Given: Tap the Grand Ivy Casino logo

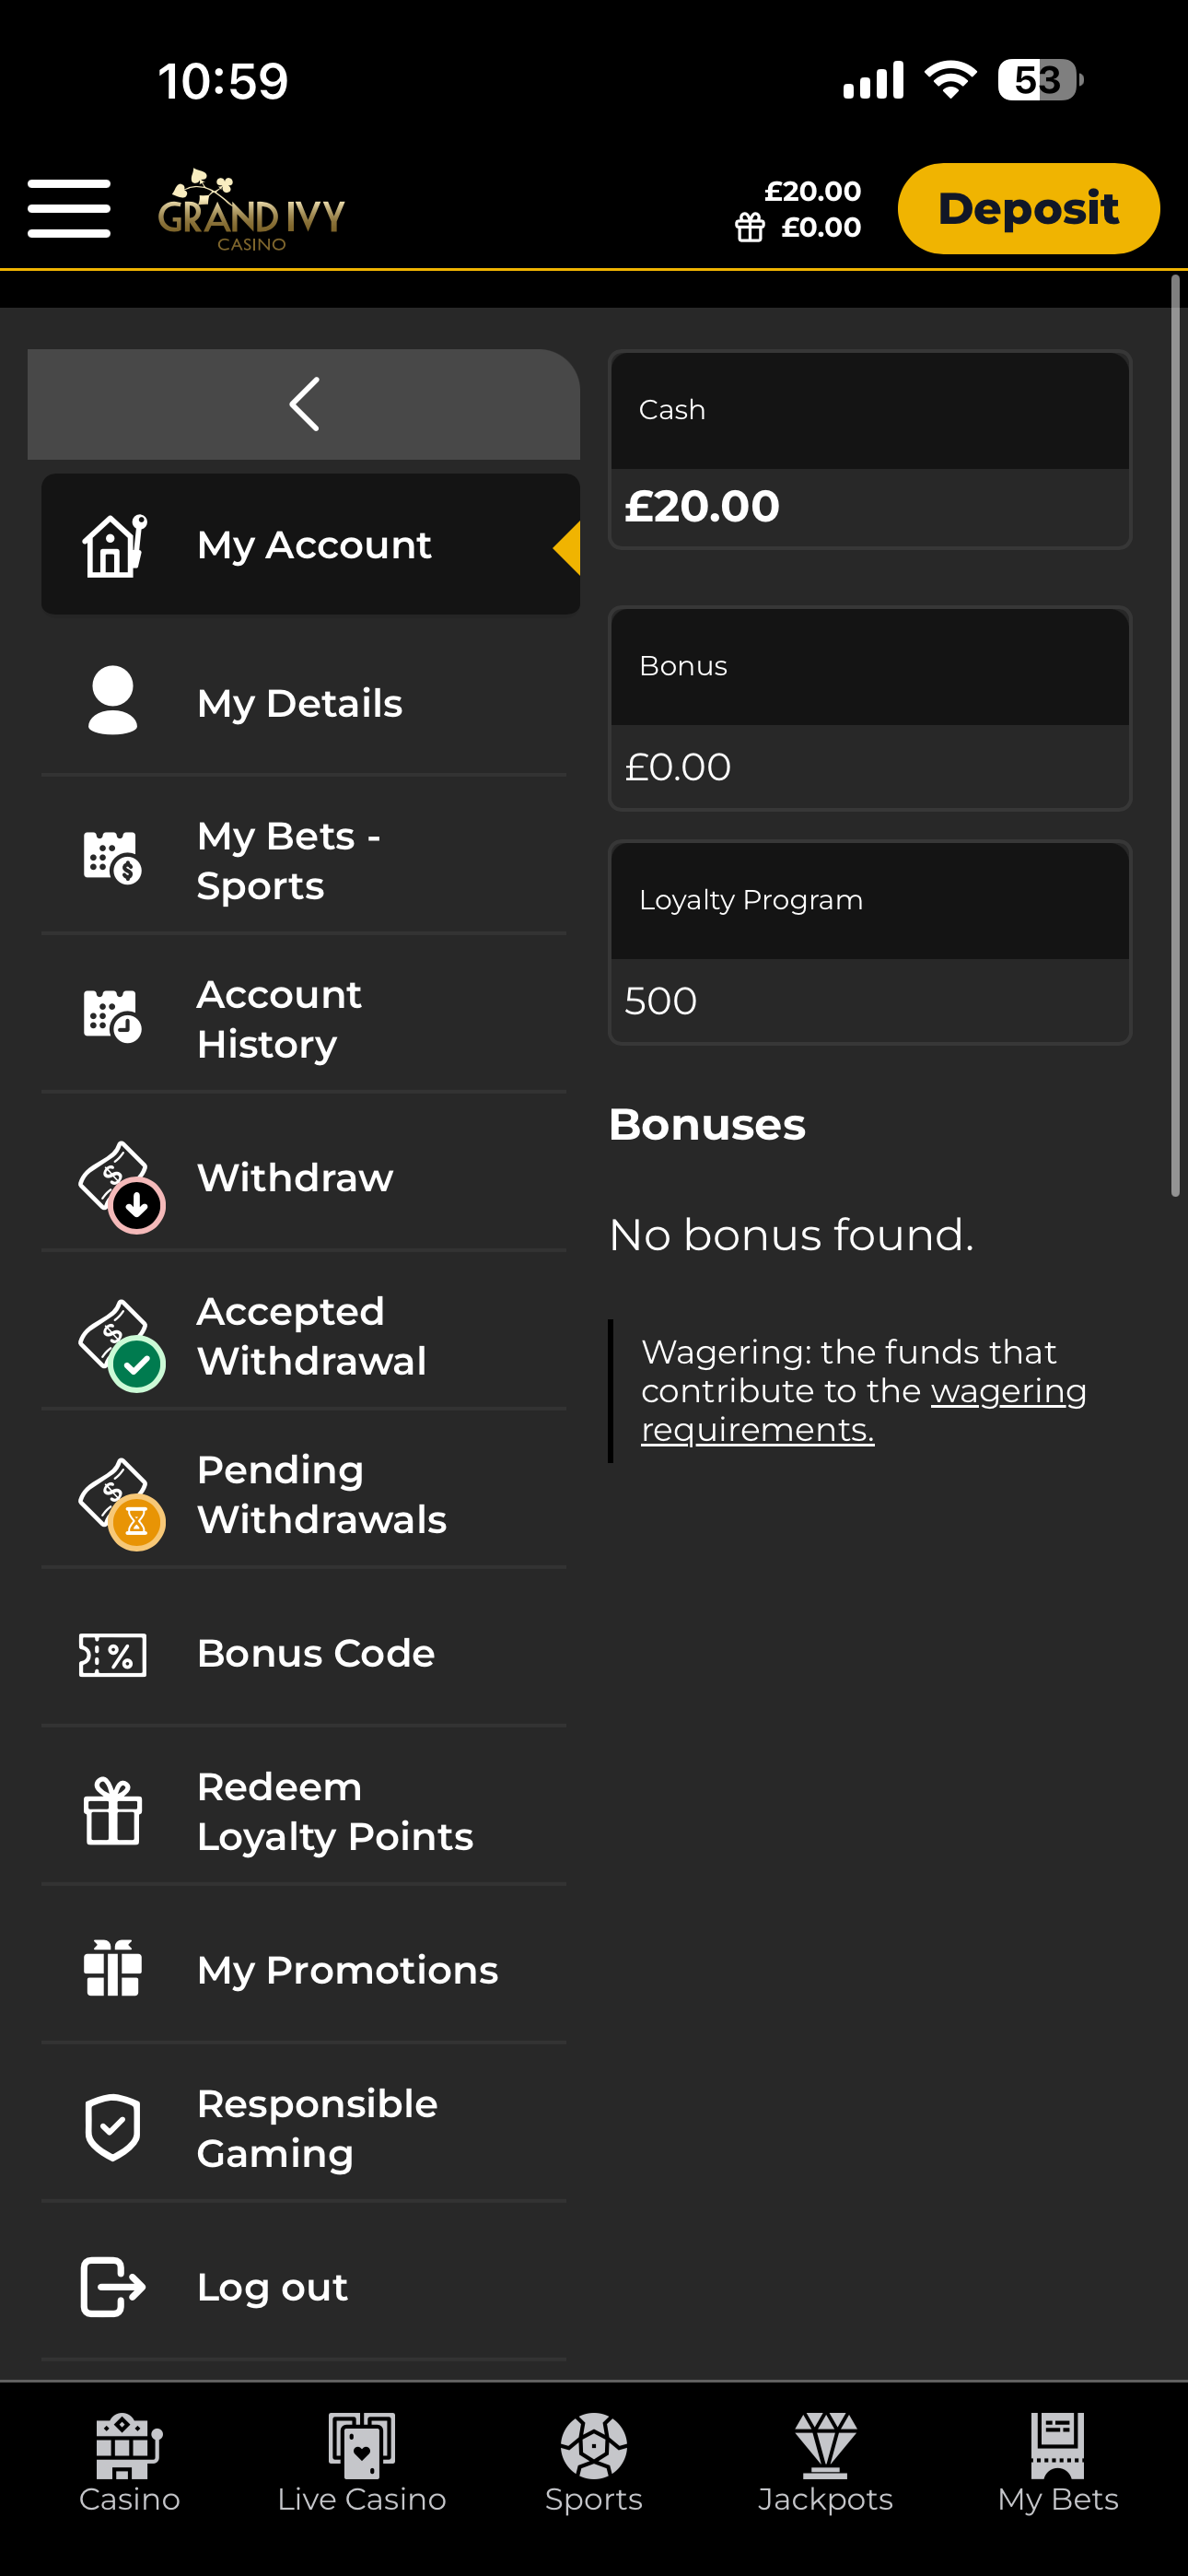Looking at the screenshot, I should tap(251, 211).
